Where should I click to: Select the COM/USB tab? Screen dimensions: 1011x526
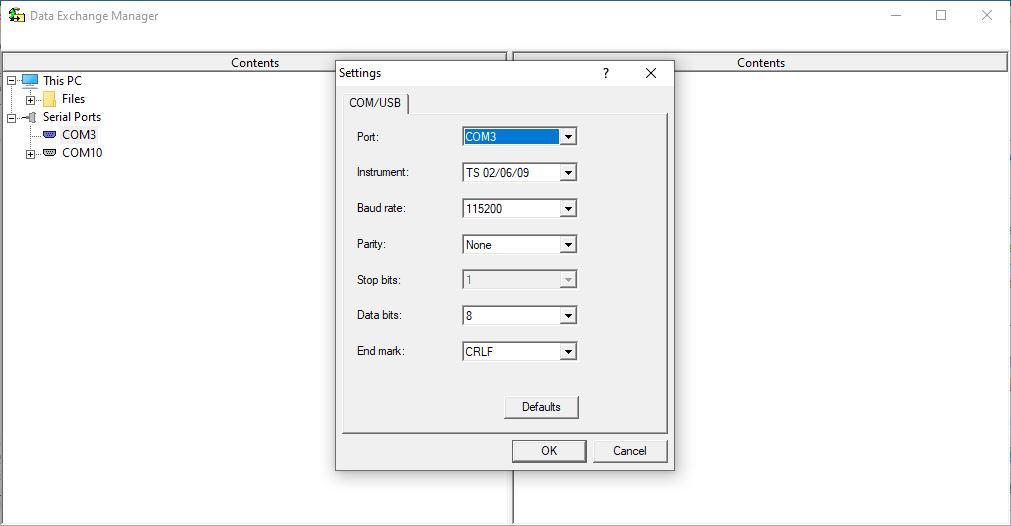tap(374, 103)
